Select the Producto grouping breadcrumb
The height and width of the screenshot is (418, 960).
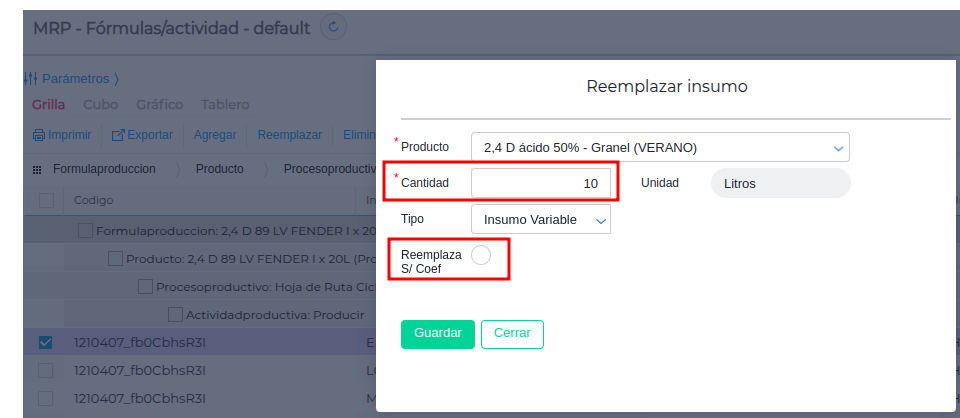click(220, 169)
